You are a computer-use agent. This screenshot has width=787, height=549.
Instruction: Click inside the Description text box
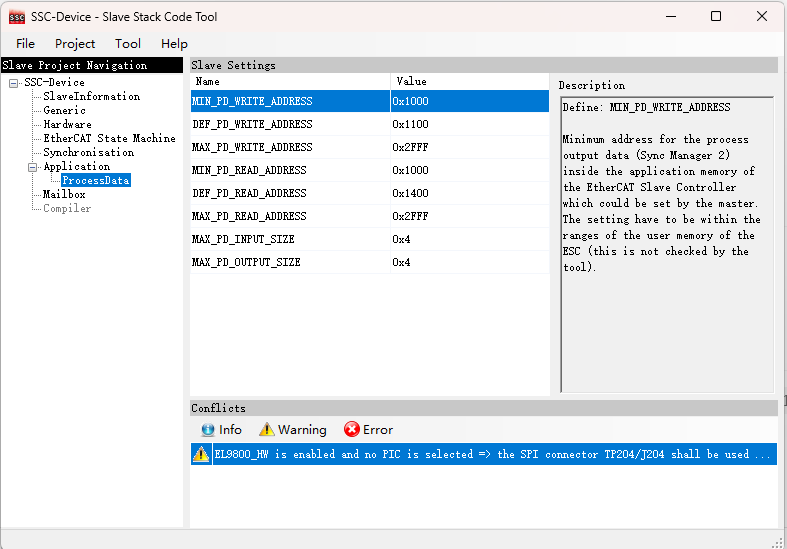click(667, 244)
